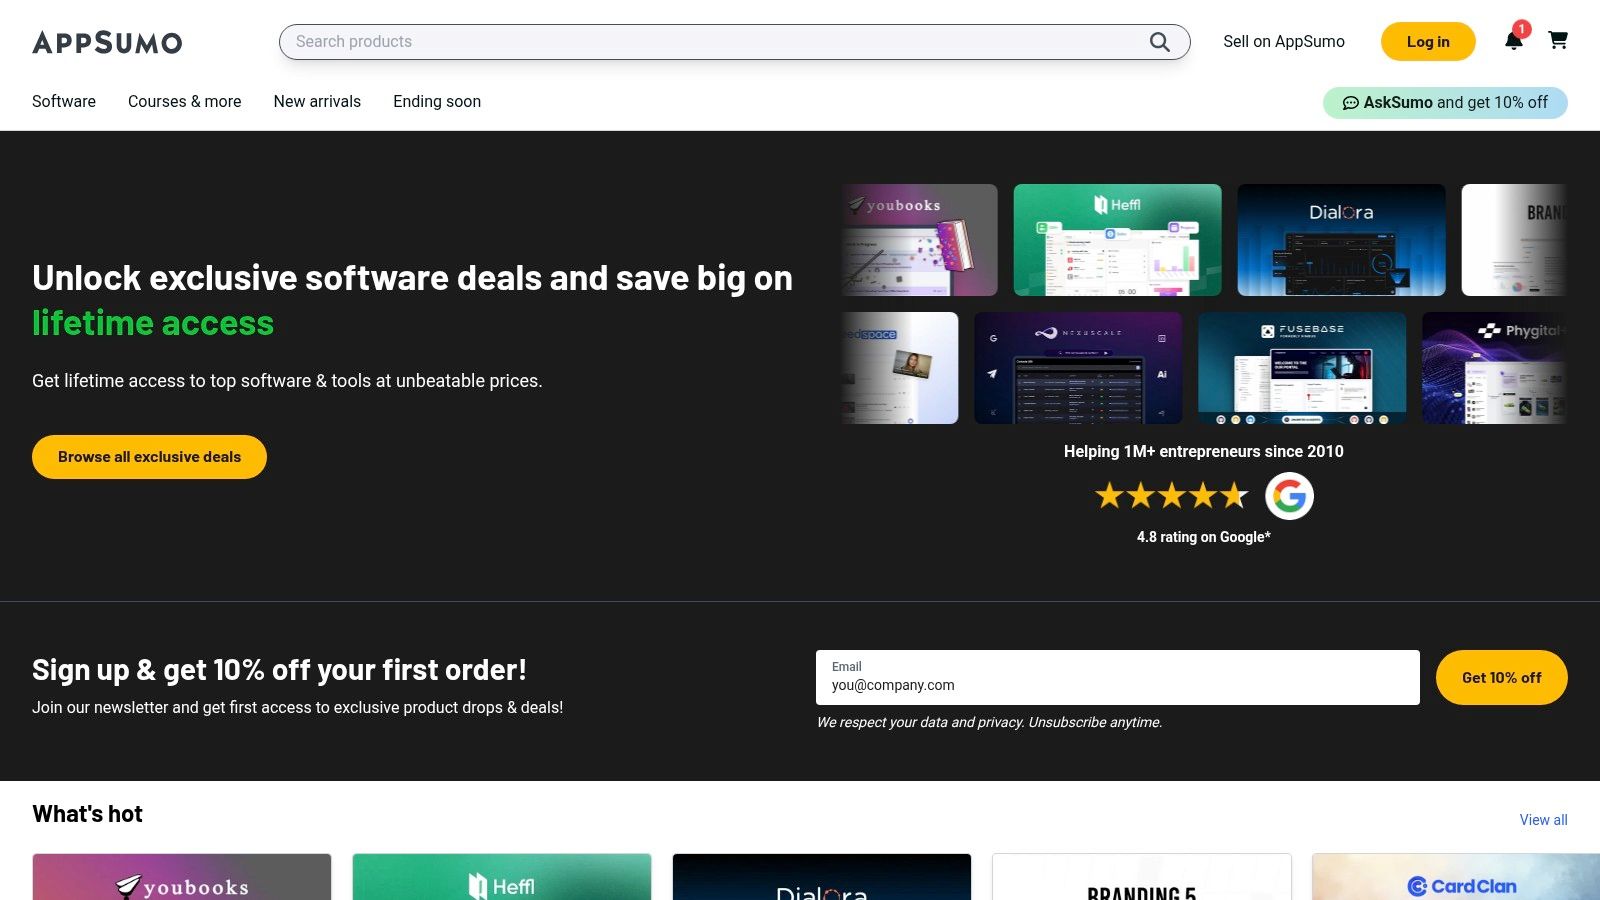Image resolution: width=1600 pixels, height=900 pixels.
Task: Click View all in What's hot section
Action: (1543, 819)
